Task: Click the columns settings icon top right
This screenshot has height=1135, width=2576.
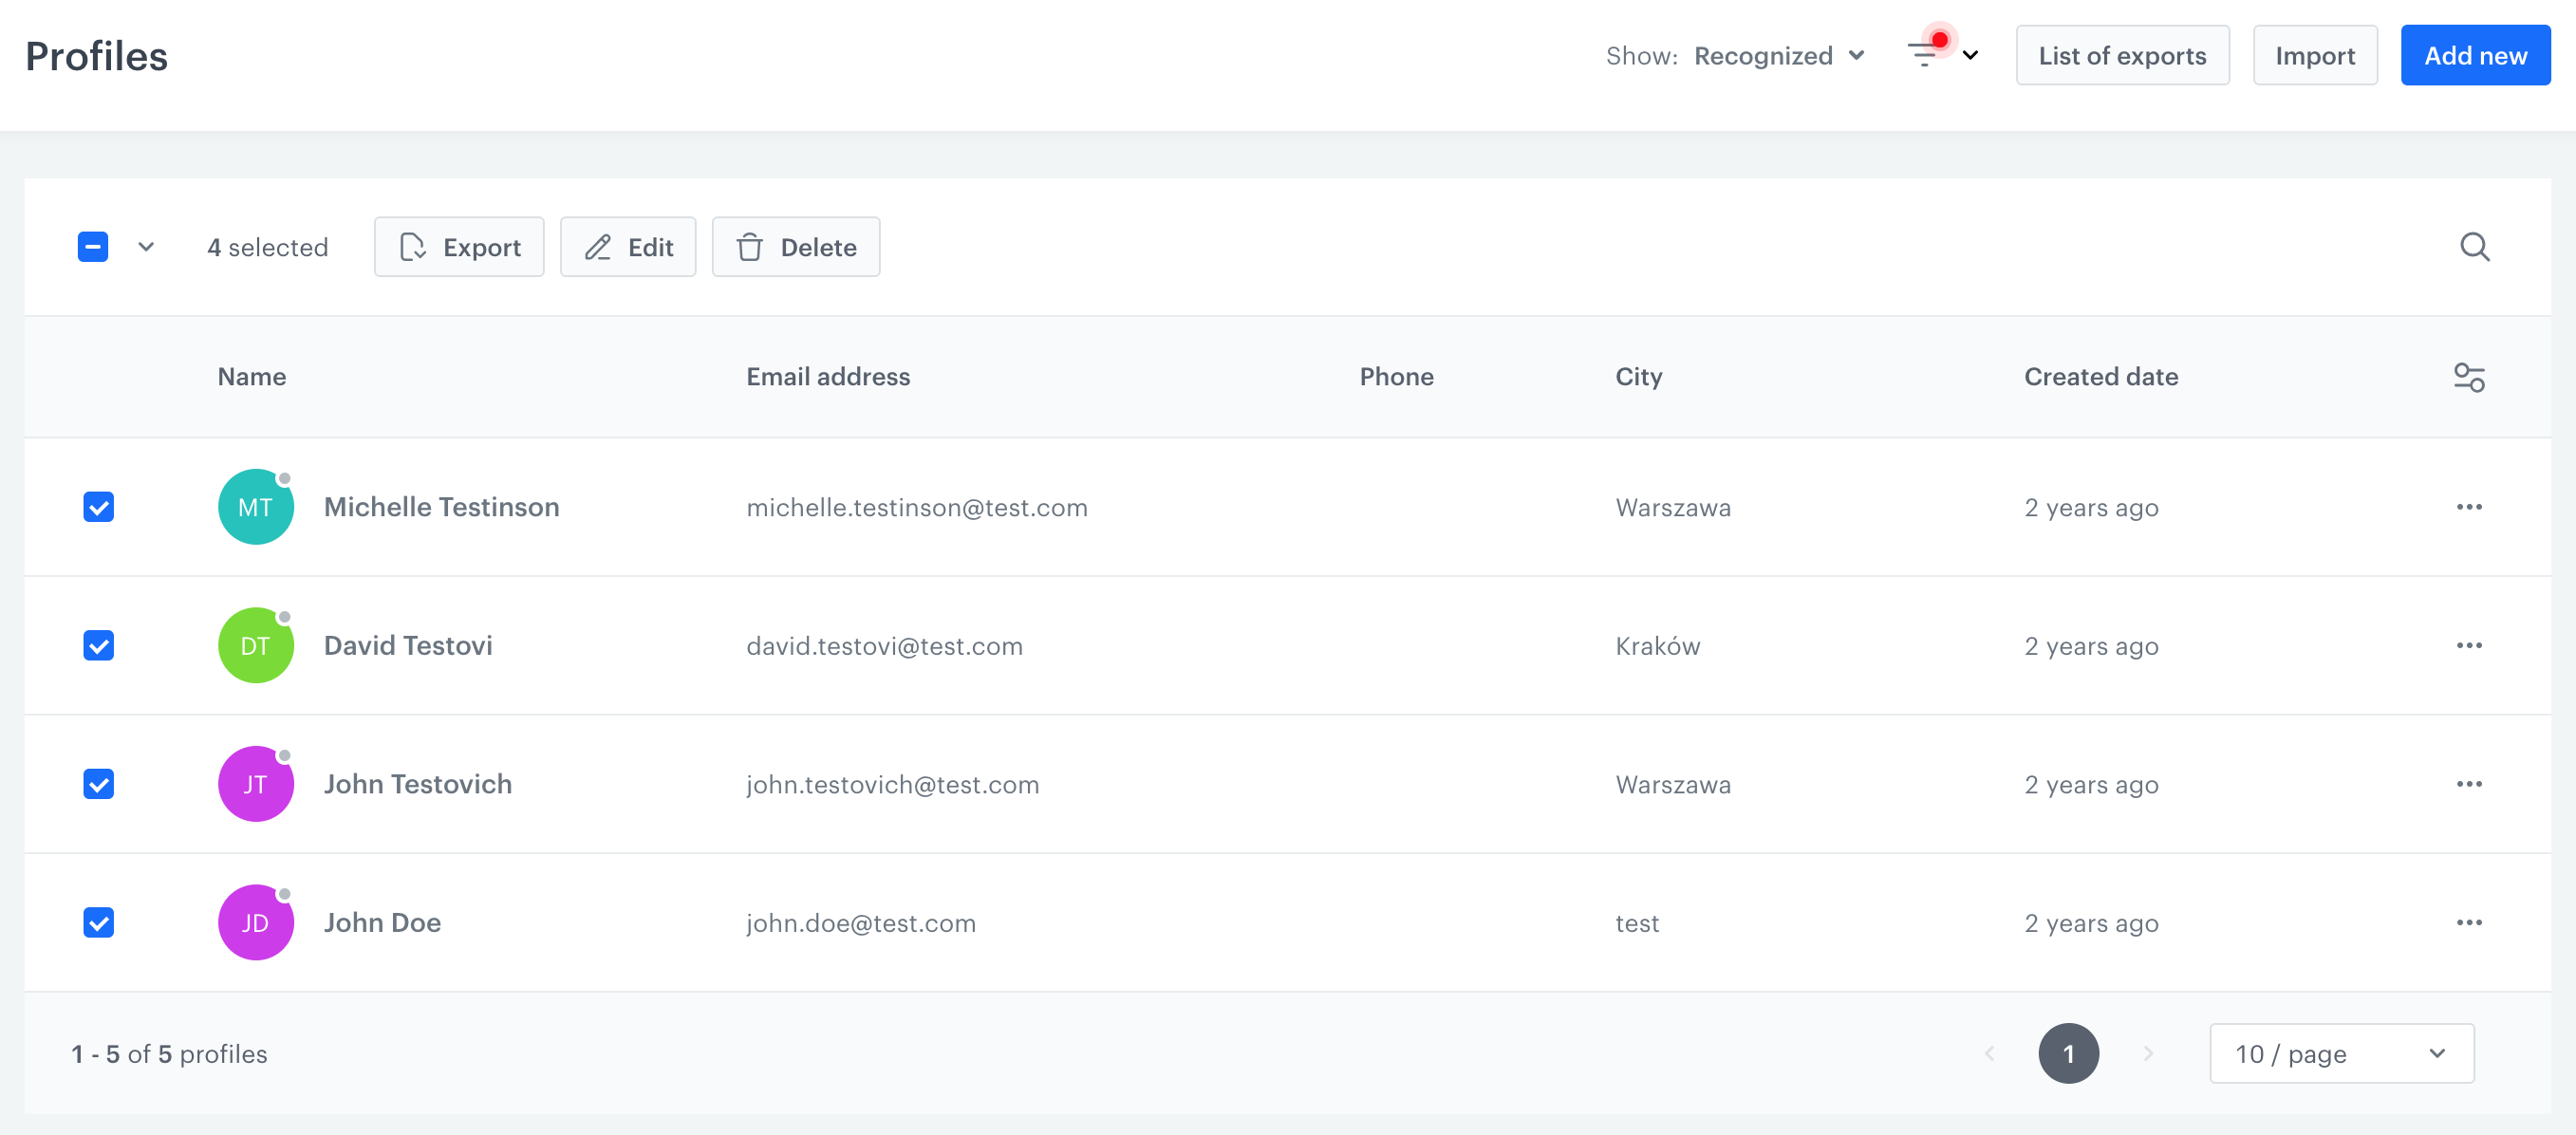Action: [2468, 378]
